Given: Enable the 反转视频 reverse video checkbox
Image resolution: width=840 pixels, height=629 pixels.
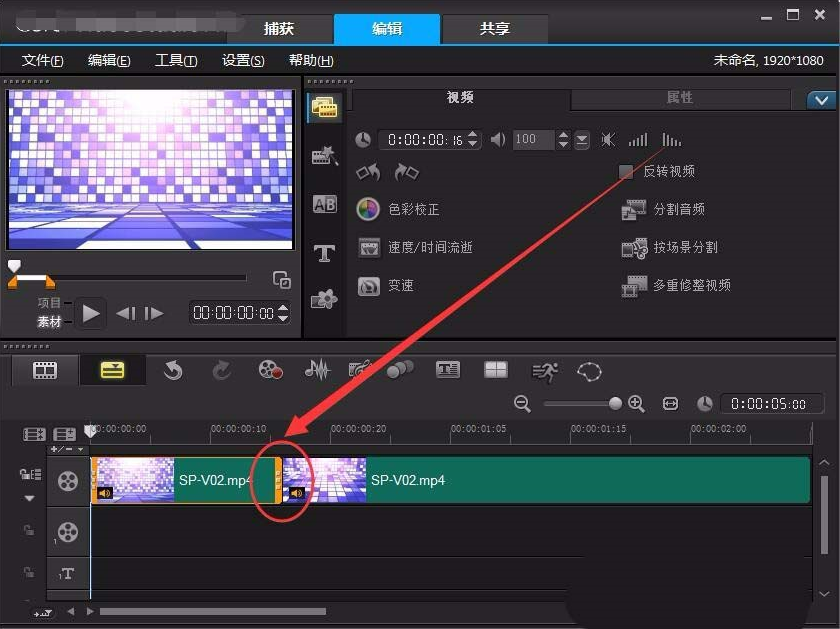Looking at the screenshot, I should pos(626,170).
